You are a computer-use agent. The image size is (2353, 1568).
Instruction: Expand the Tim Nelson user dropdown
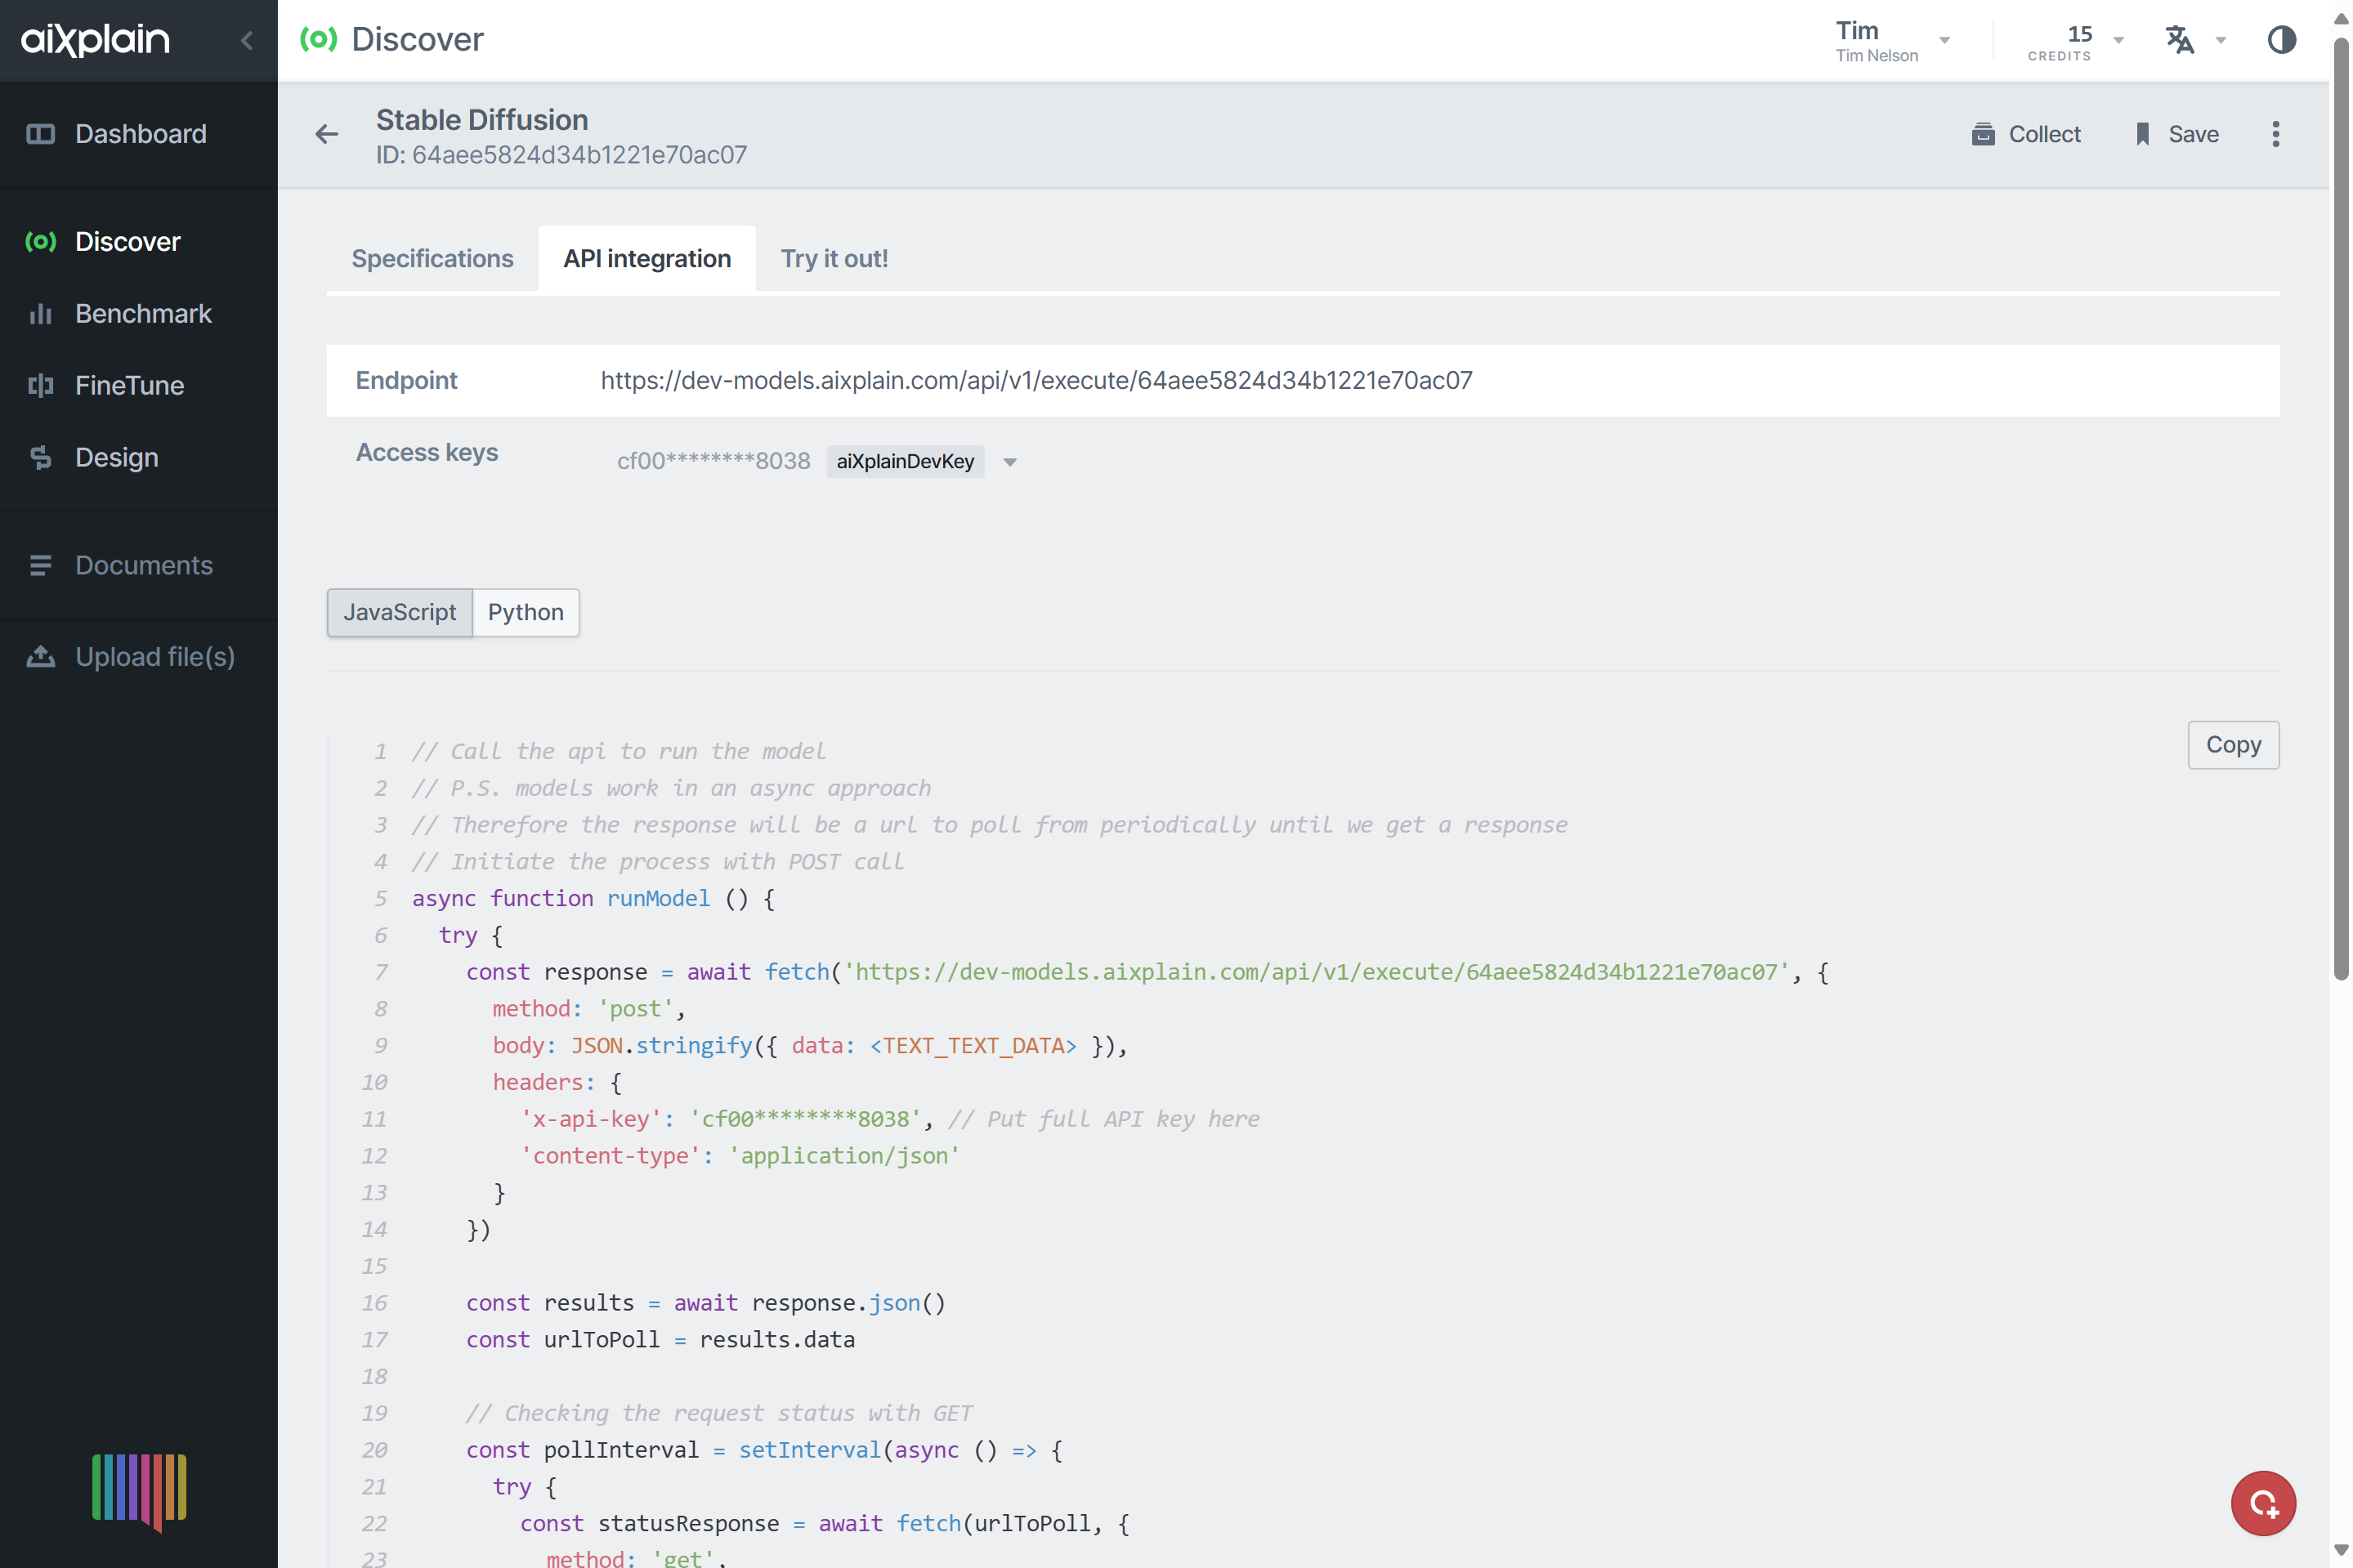[1945, 41]
